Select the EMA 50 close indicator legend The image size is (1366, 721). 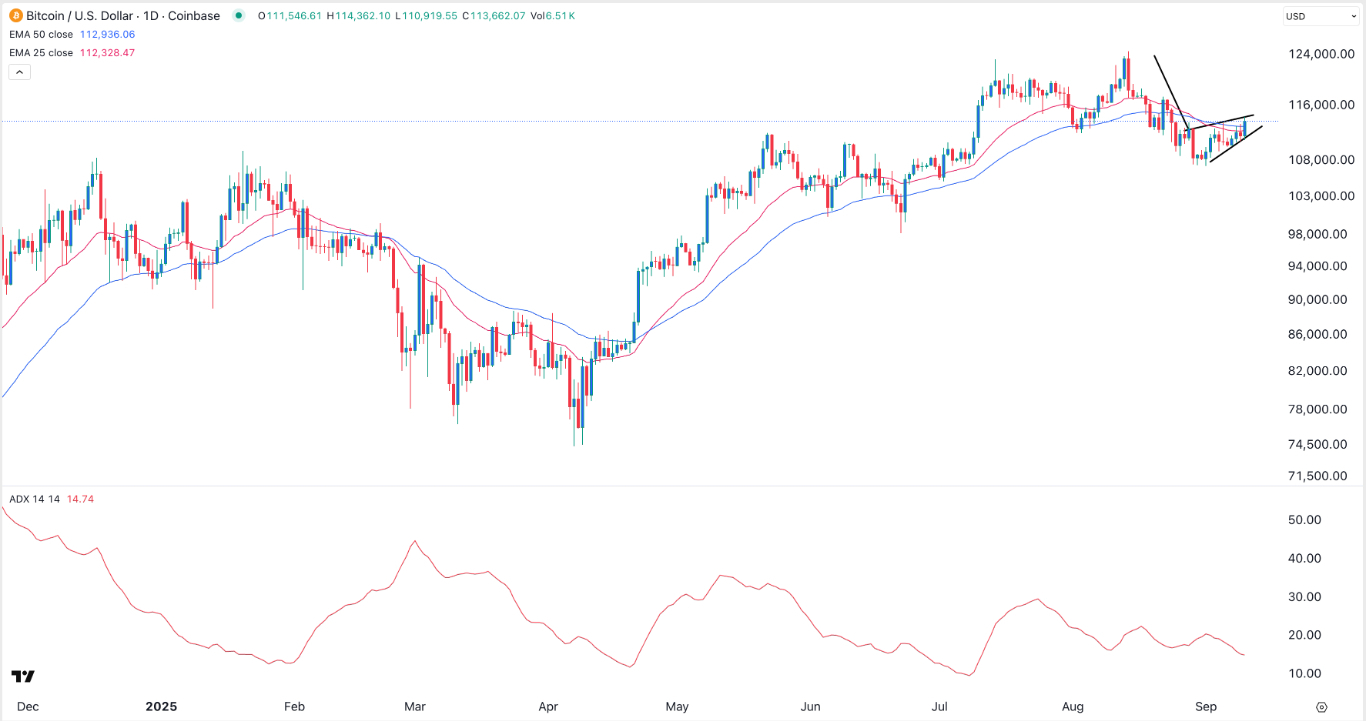(x=45, y=34)
